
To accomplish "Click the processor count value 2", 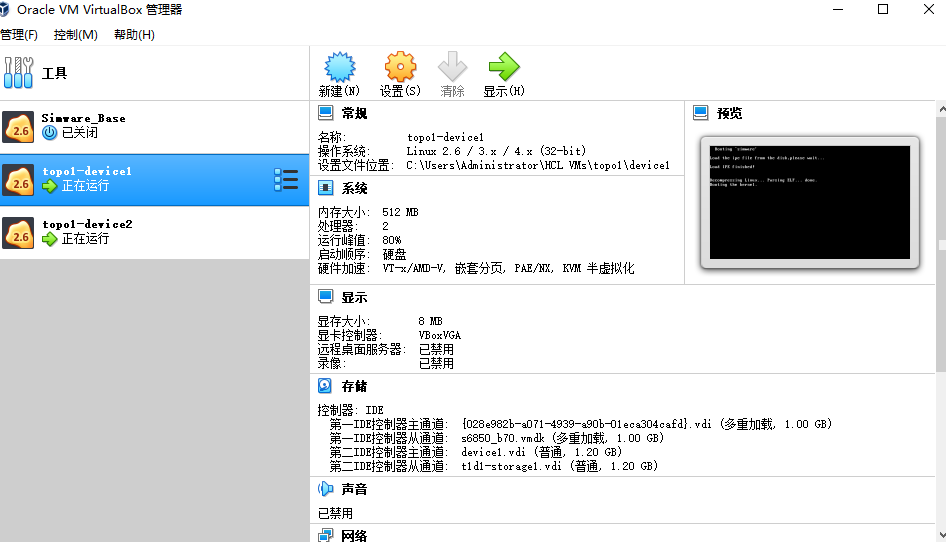I will (x=386, y=226).
